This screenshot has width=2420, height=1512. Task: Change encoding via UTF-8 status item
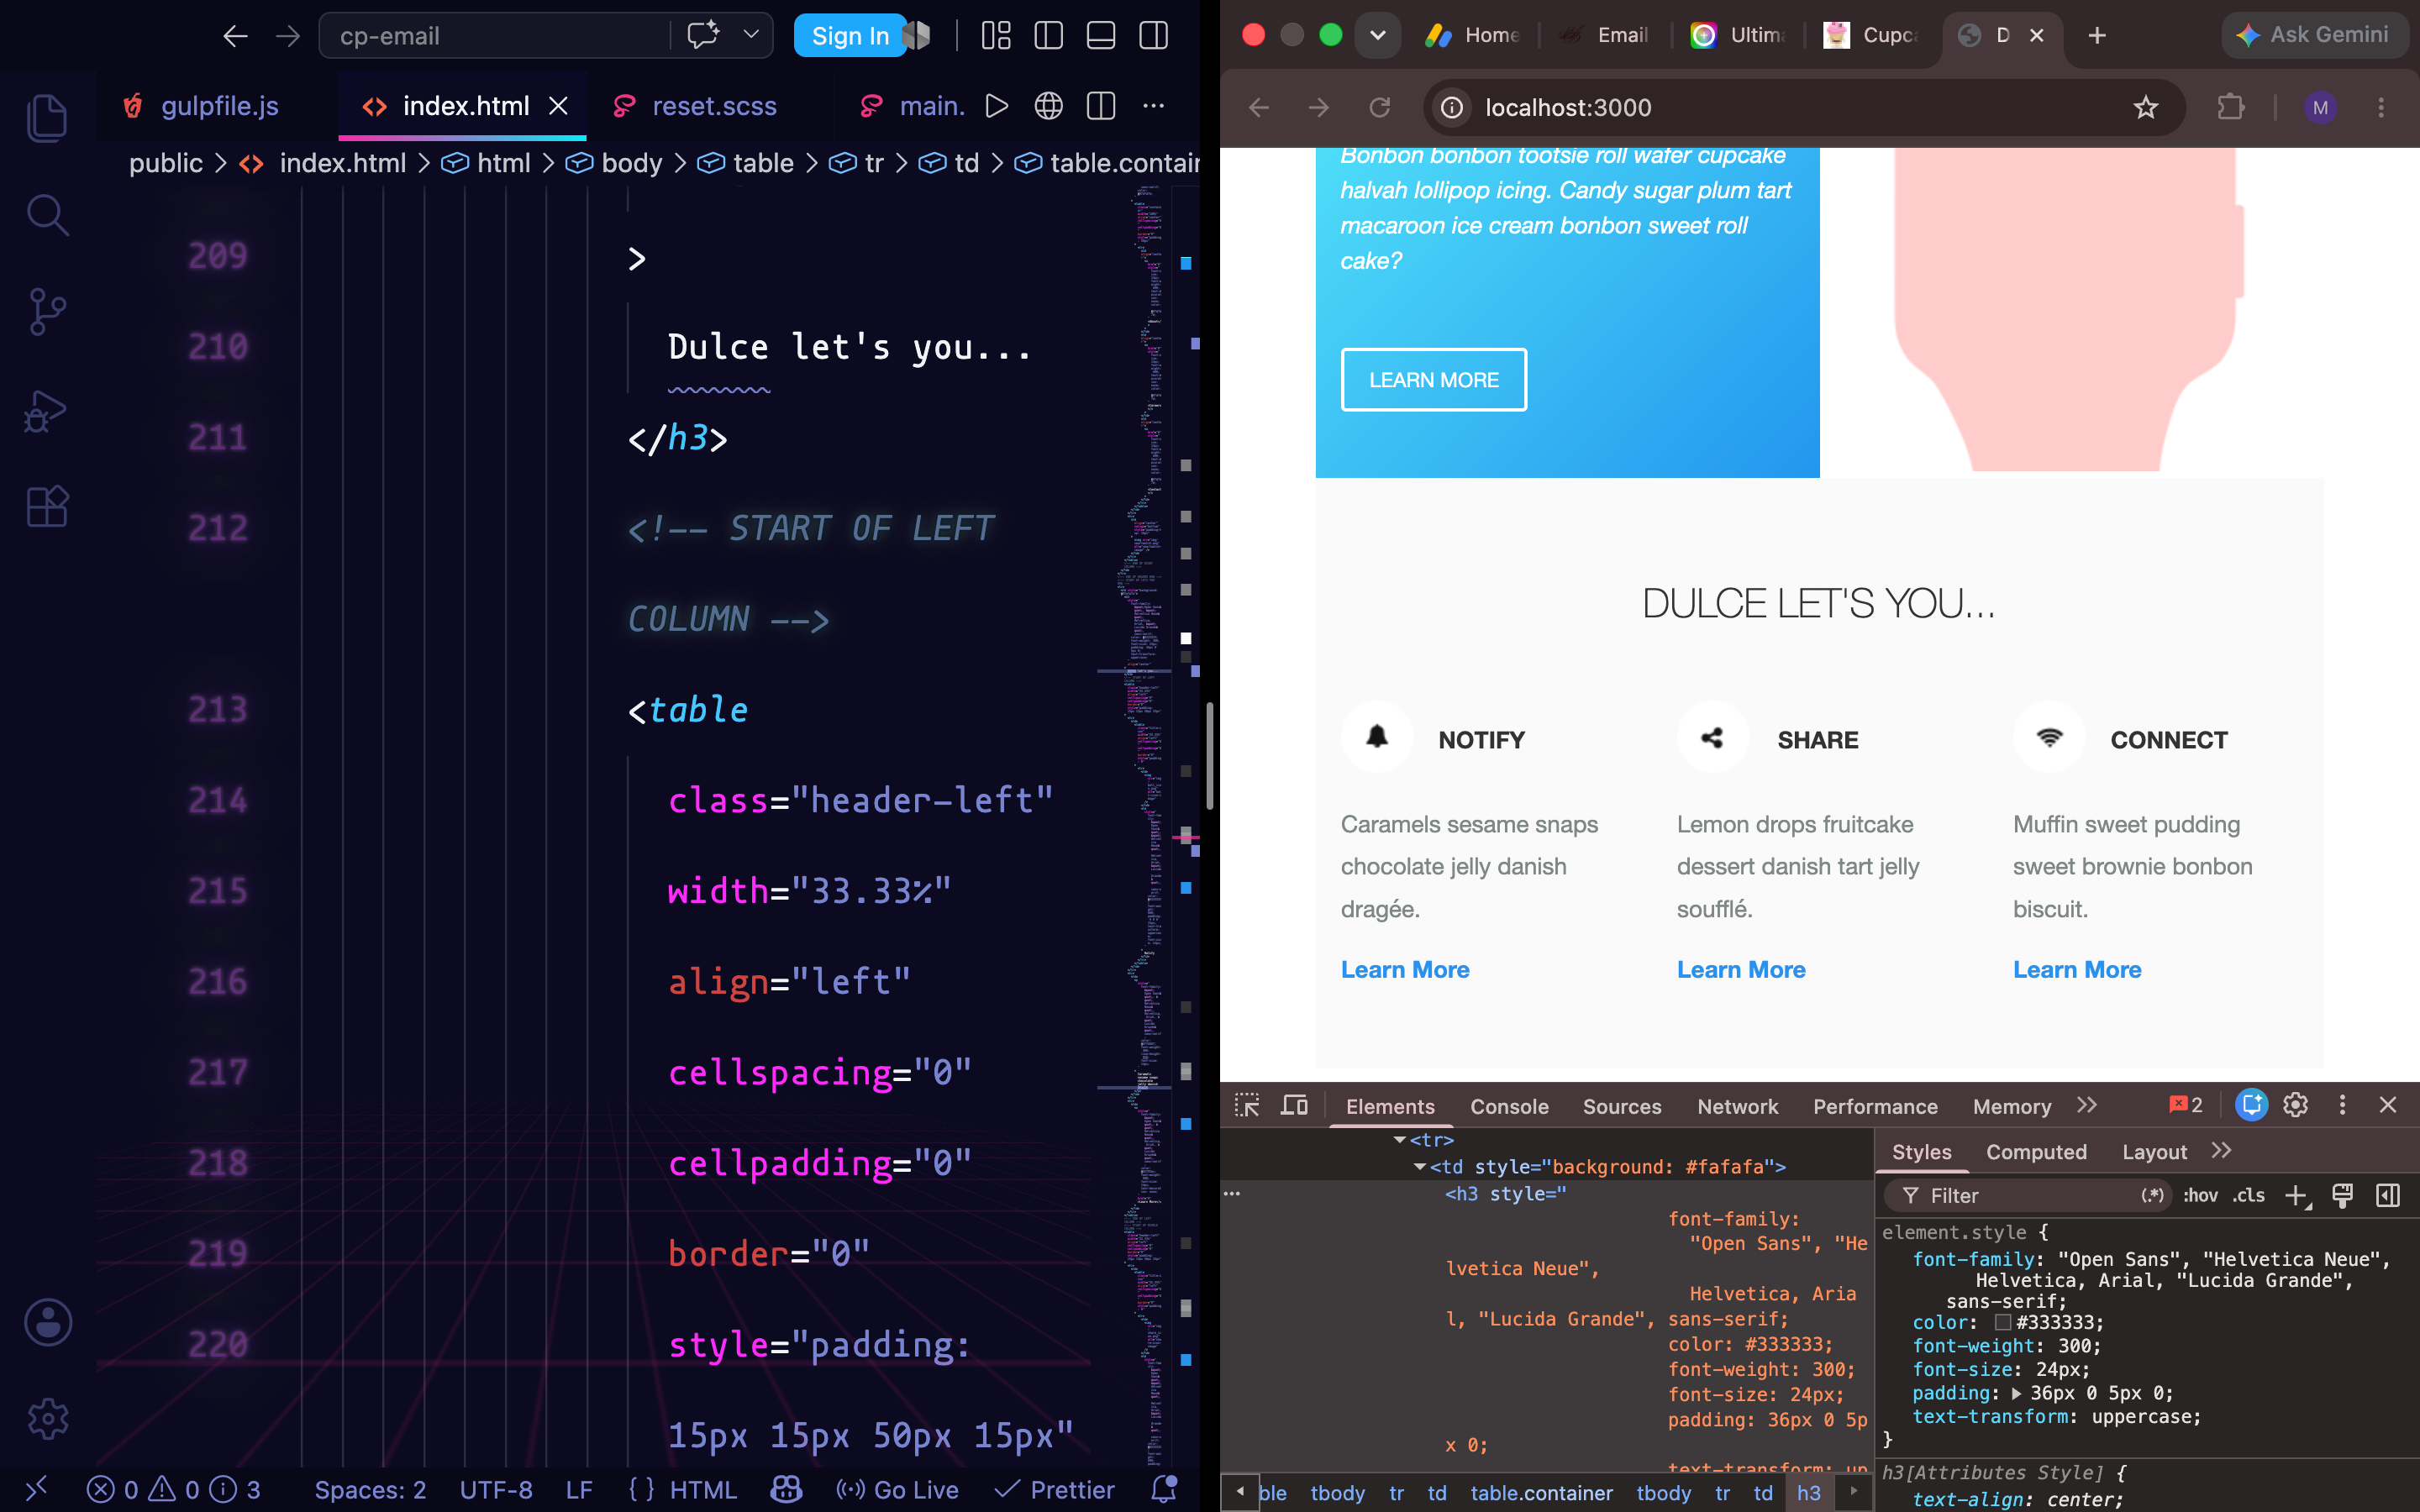pos(496,1490)
